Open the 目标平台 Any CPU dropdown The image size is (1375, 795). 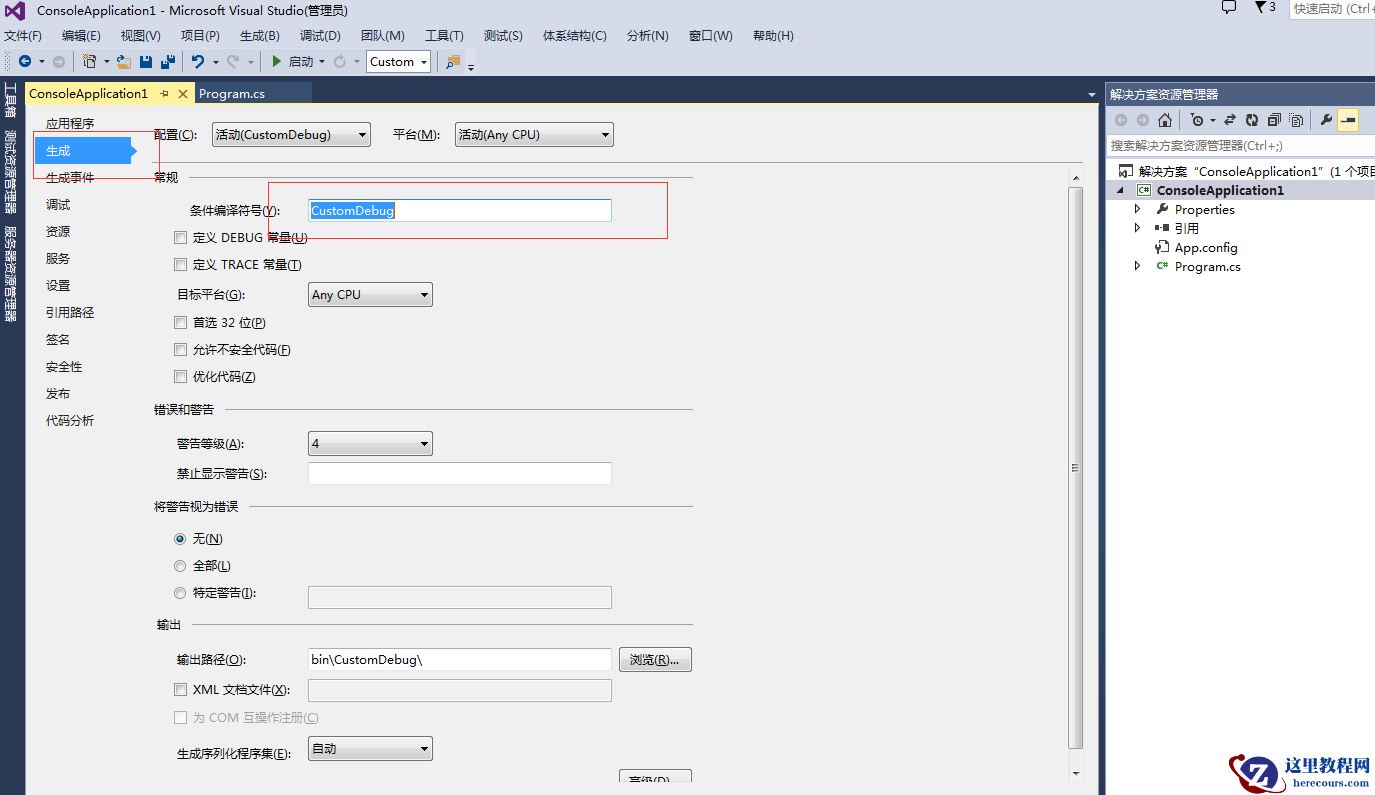pyautogui.click(x=370, y=295)
